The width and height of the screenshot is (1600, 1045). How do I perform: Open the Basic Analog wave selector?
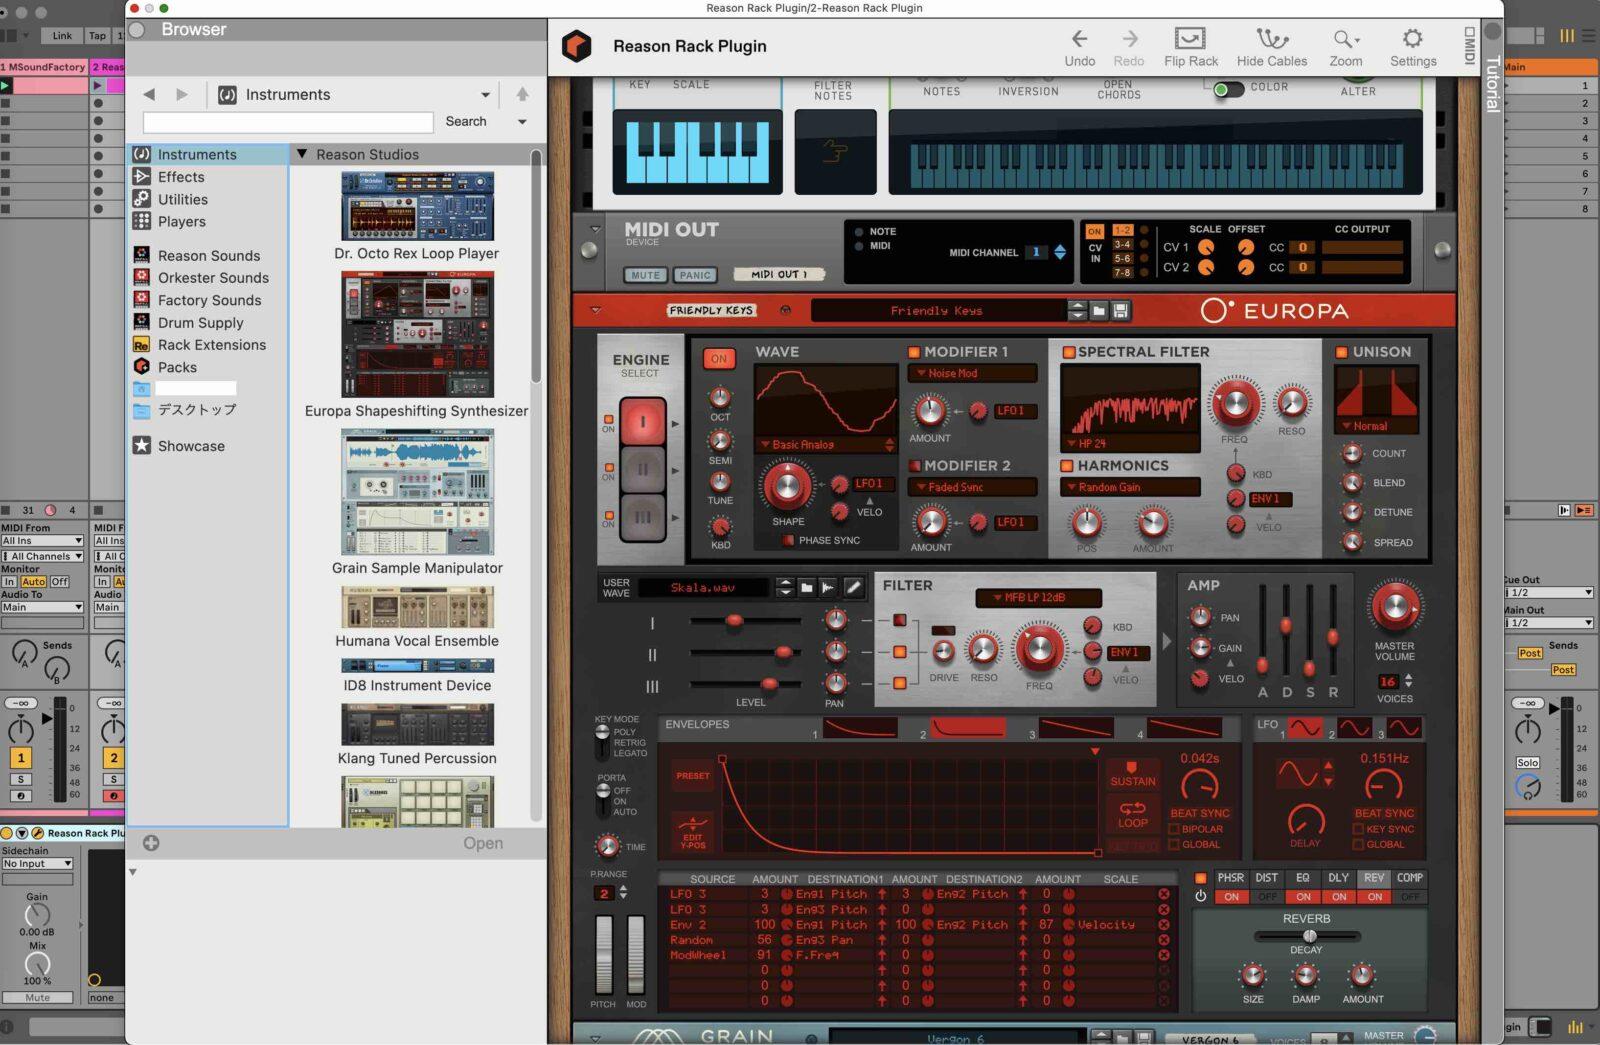coord(826,444)
